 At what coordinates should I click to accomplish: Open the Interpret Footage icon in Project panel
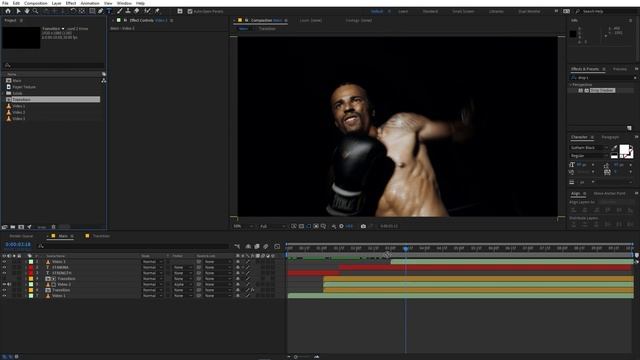tap(4, 227)
